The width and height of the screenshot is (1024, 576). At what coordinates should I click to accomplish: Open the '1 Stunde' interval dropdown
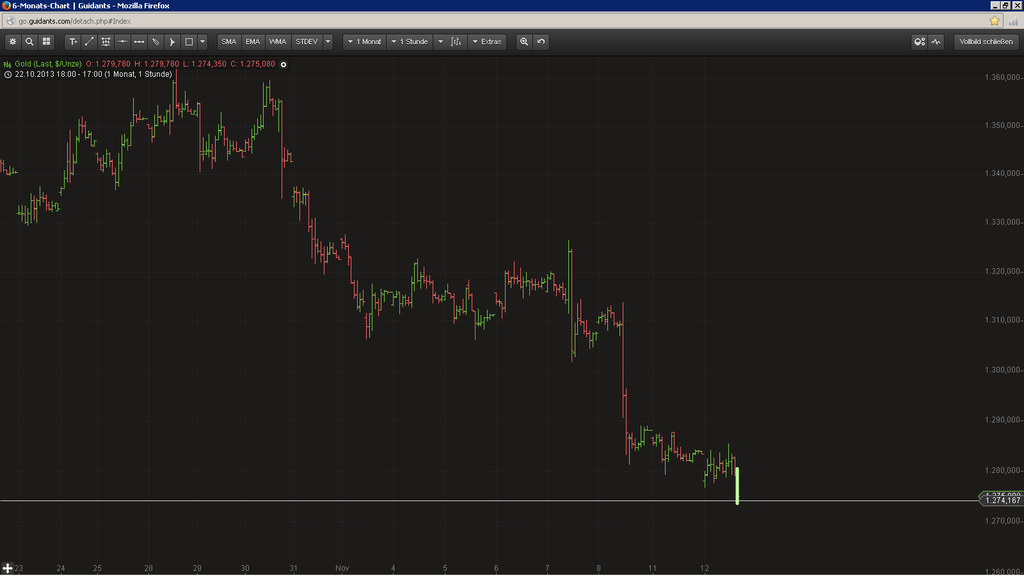[409, 42]
